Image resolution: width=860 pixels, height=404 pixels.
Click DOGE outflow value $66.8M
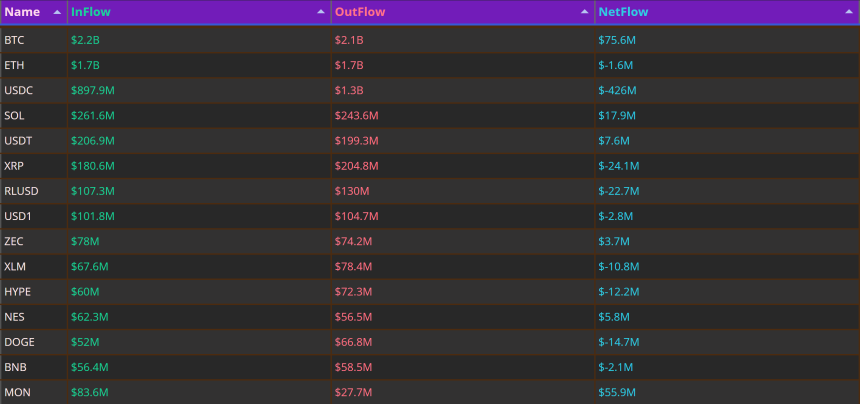tap(354, 342)
